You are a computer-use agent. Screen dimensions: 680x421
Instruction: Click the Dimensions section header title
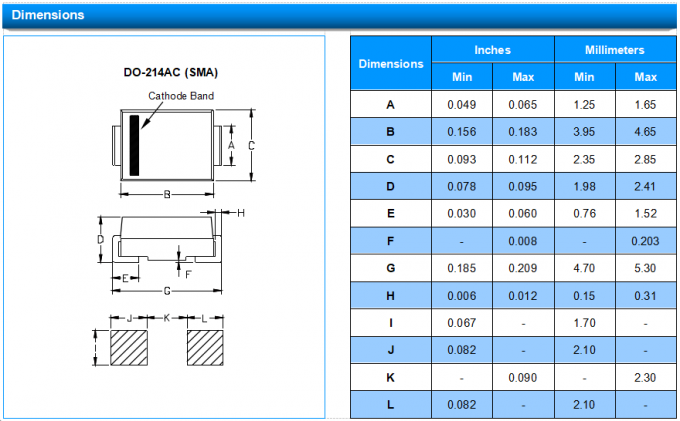coord(47,15)
